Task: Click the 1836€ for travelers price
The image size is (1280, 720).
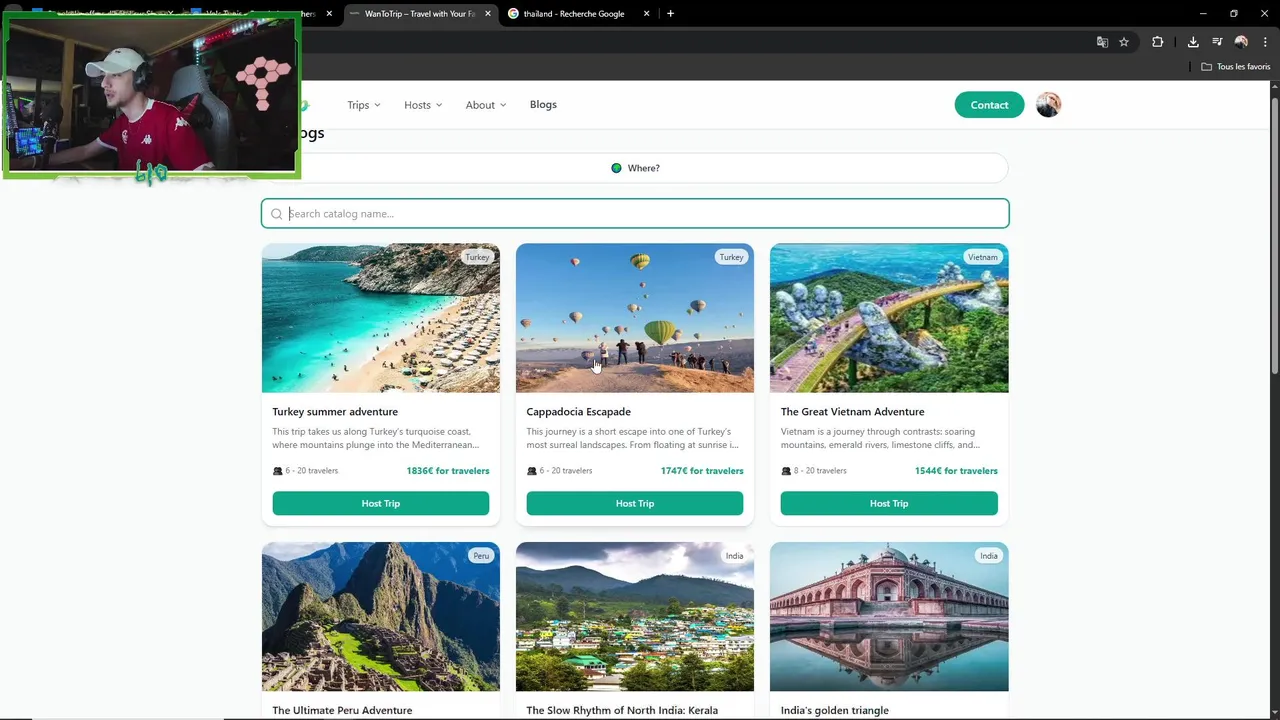Action: (x=448, y=471)
